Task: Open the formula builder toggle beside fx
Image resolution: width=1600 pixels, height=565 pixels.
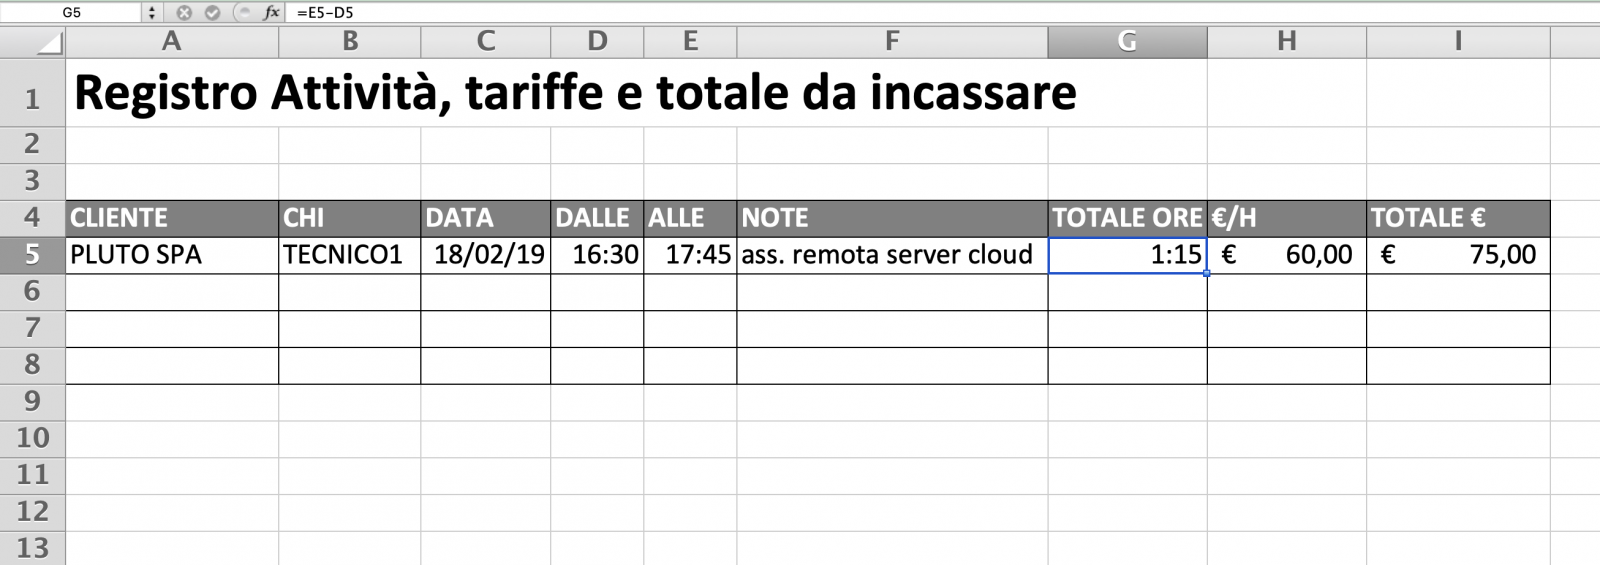Action: [x=242, y=13]
